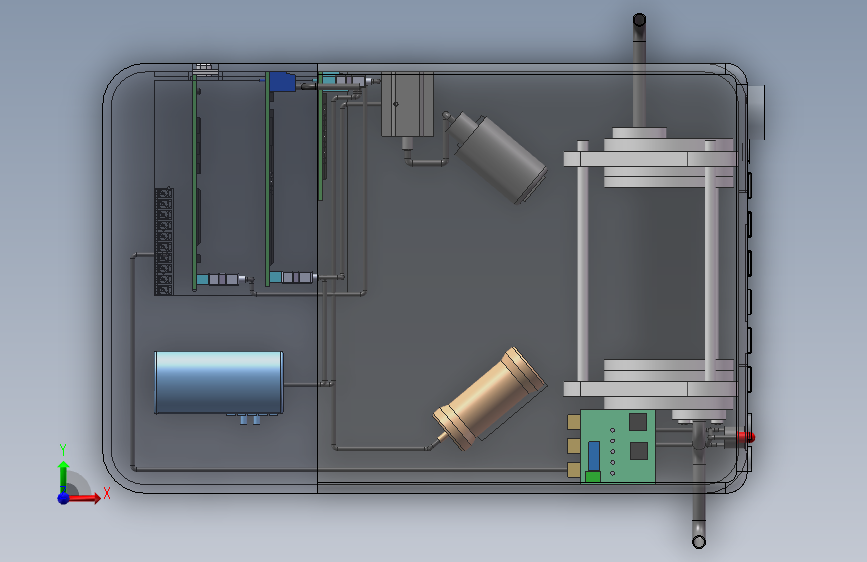Screen dimensions: 867x562
Task: Select the open pipe end protruding at bottom
Action: pos(699,541)
